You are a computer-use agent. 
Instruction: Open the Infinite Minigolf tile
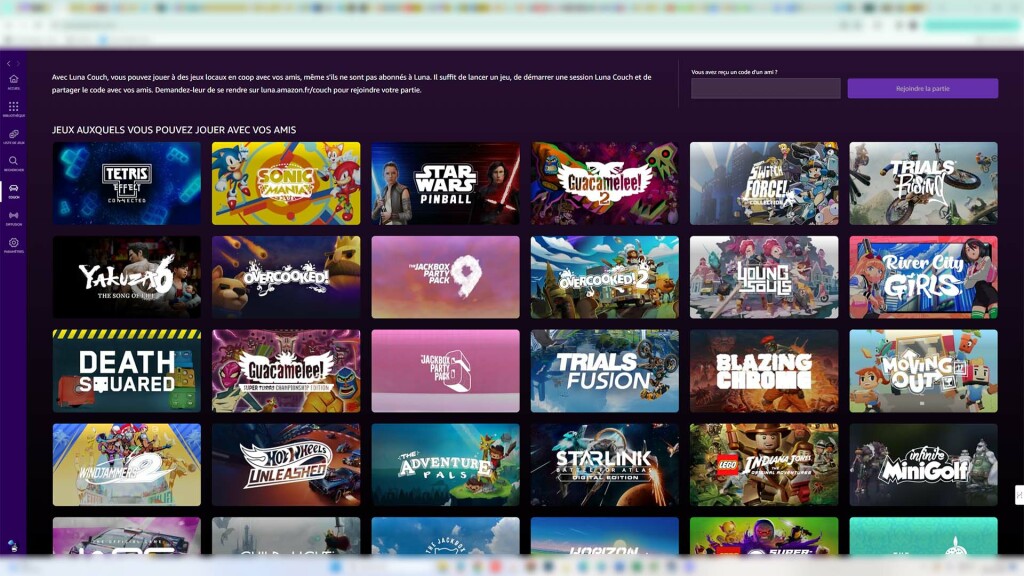923,465
